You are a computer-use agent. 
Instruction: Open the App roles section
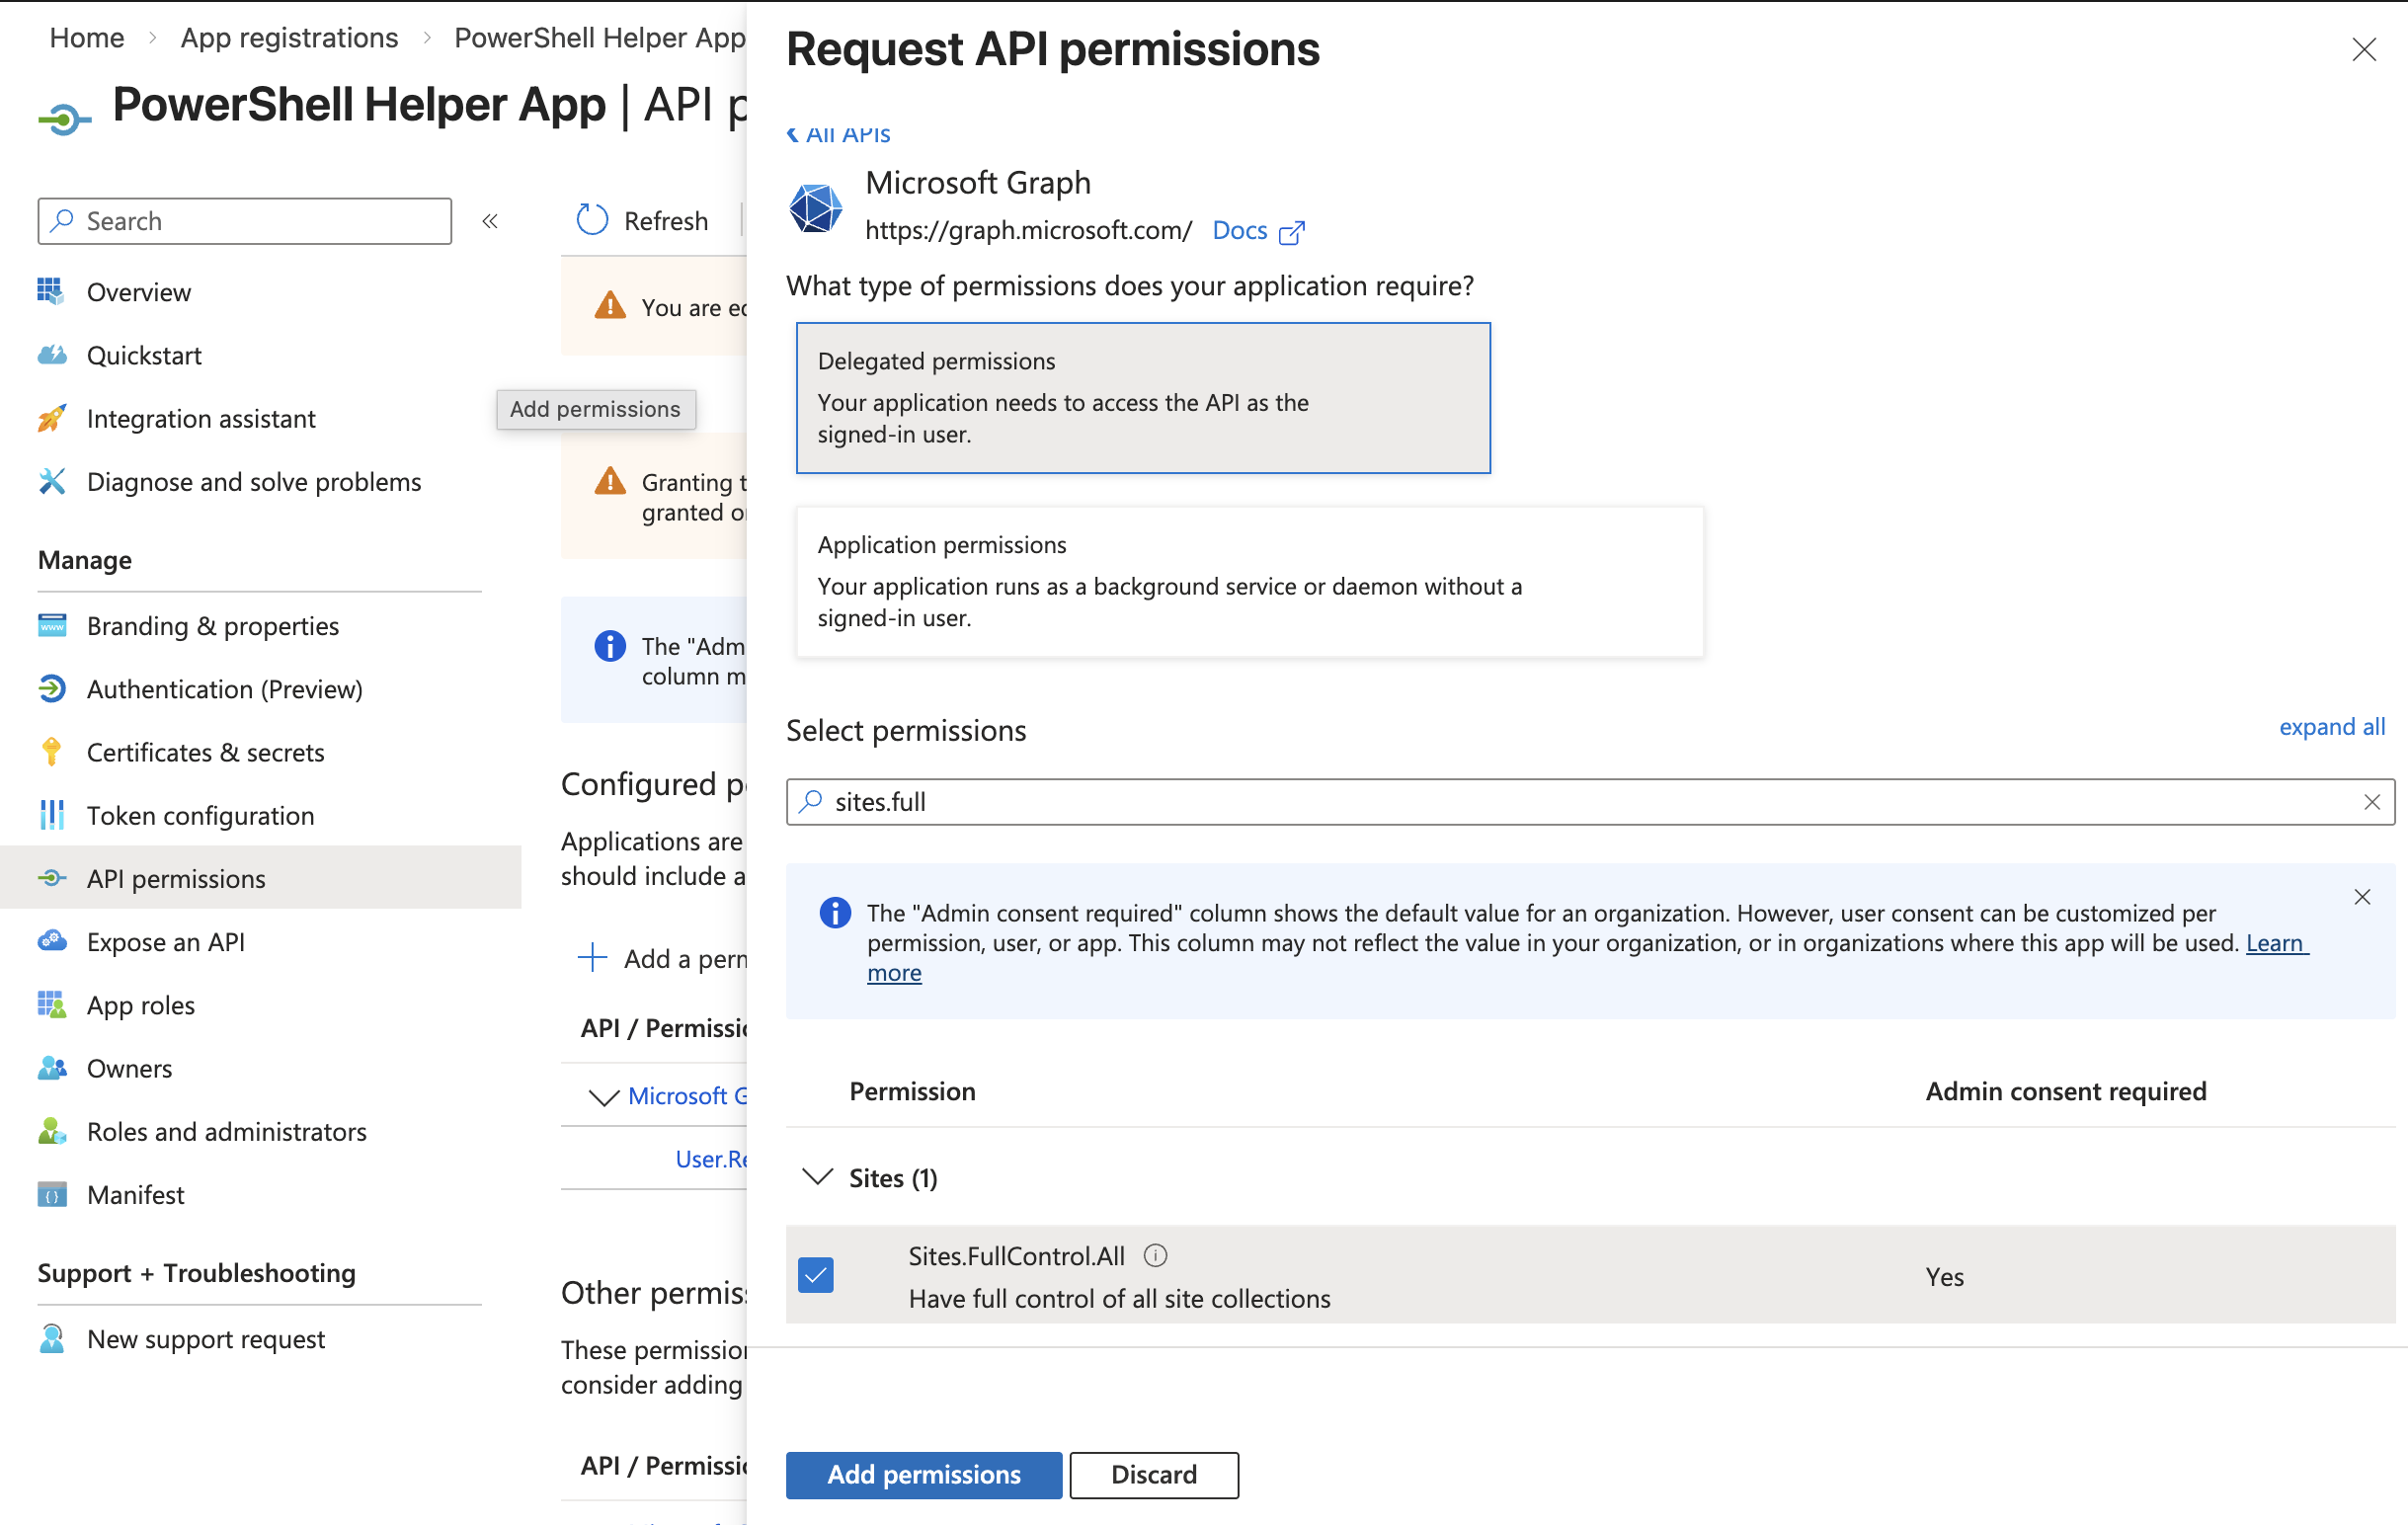pos(140,1005)
